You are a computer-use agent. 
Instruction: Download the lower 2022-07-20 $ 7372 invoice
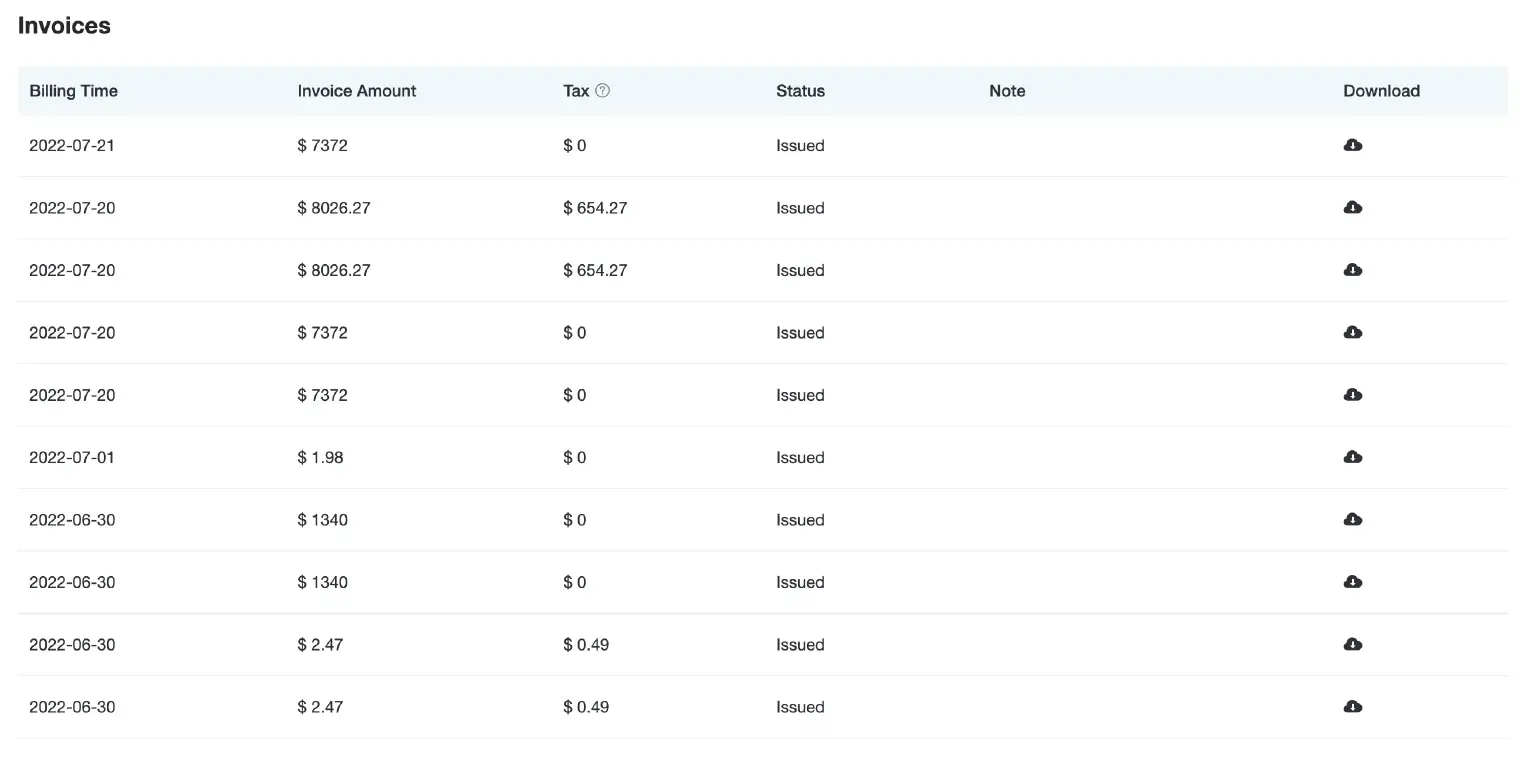click(1352, 395)
